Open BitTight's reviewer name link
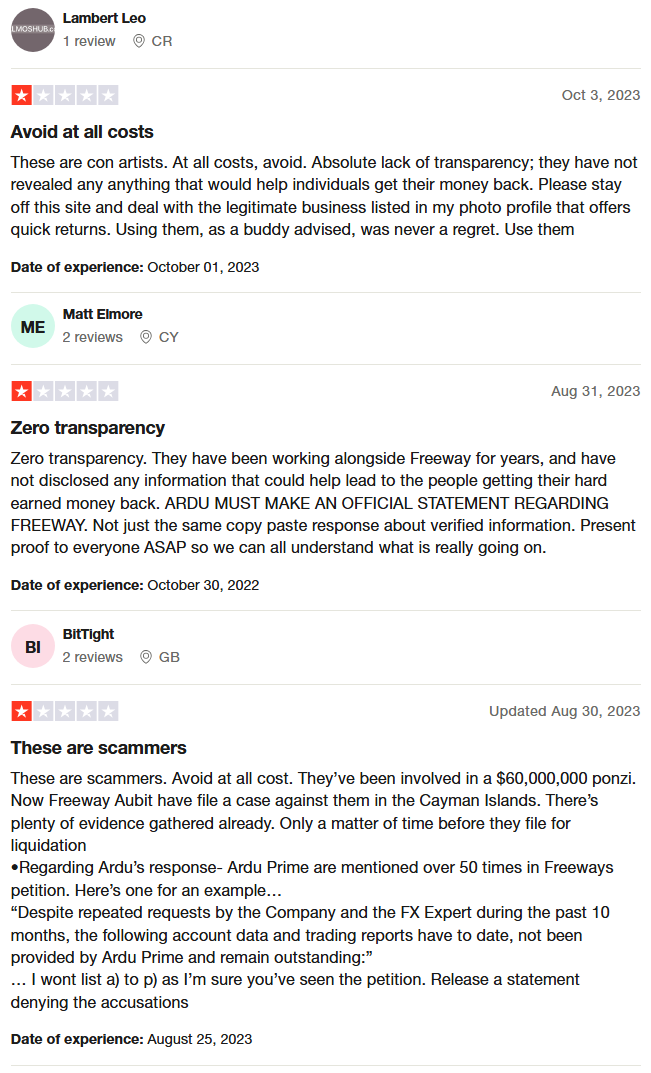Viewport: 651px width, 1073px height. 88,634
